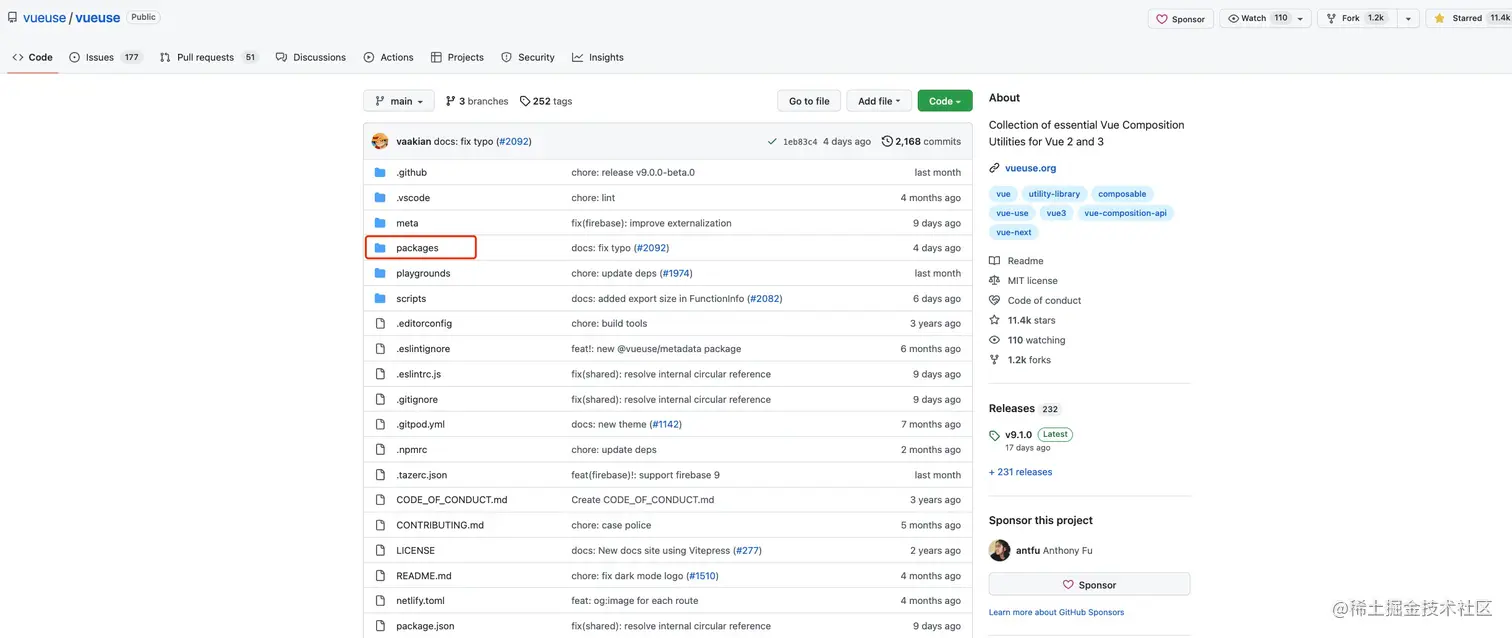
Task: Click the MIT license scale icon
Action: [x=994, y=281]
